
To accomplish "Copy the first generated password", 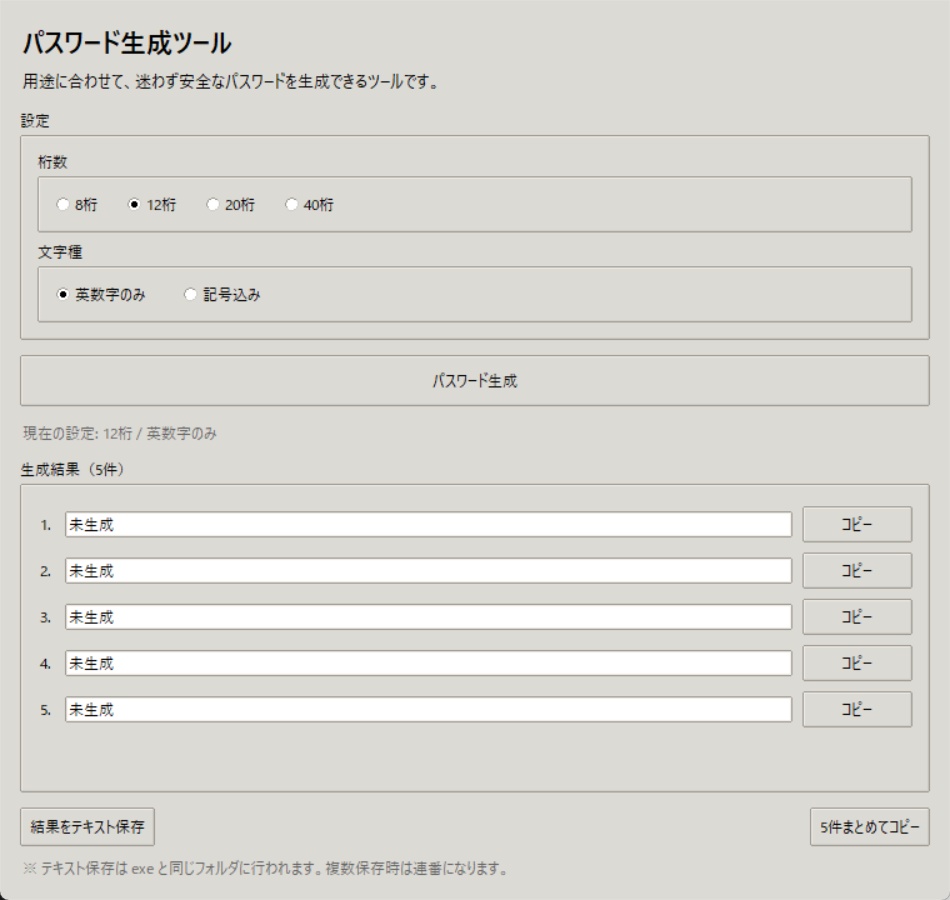I will (858, 521).
